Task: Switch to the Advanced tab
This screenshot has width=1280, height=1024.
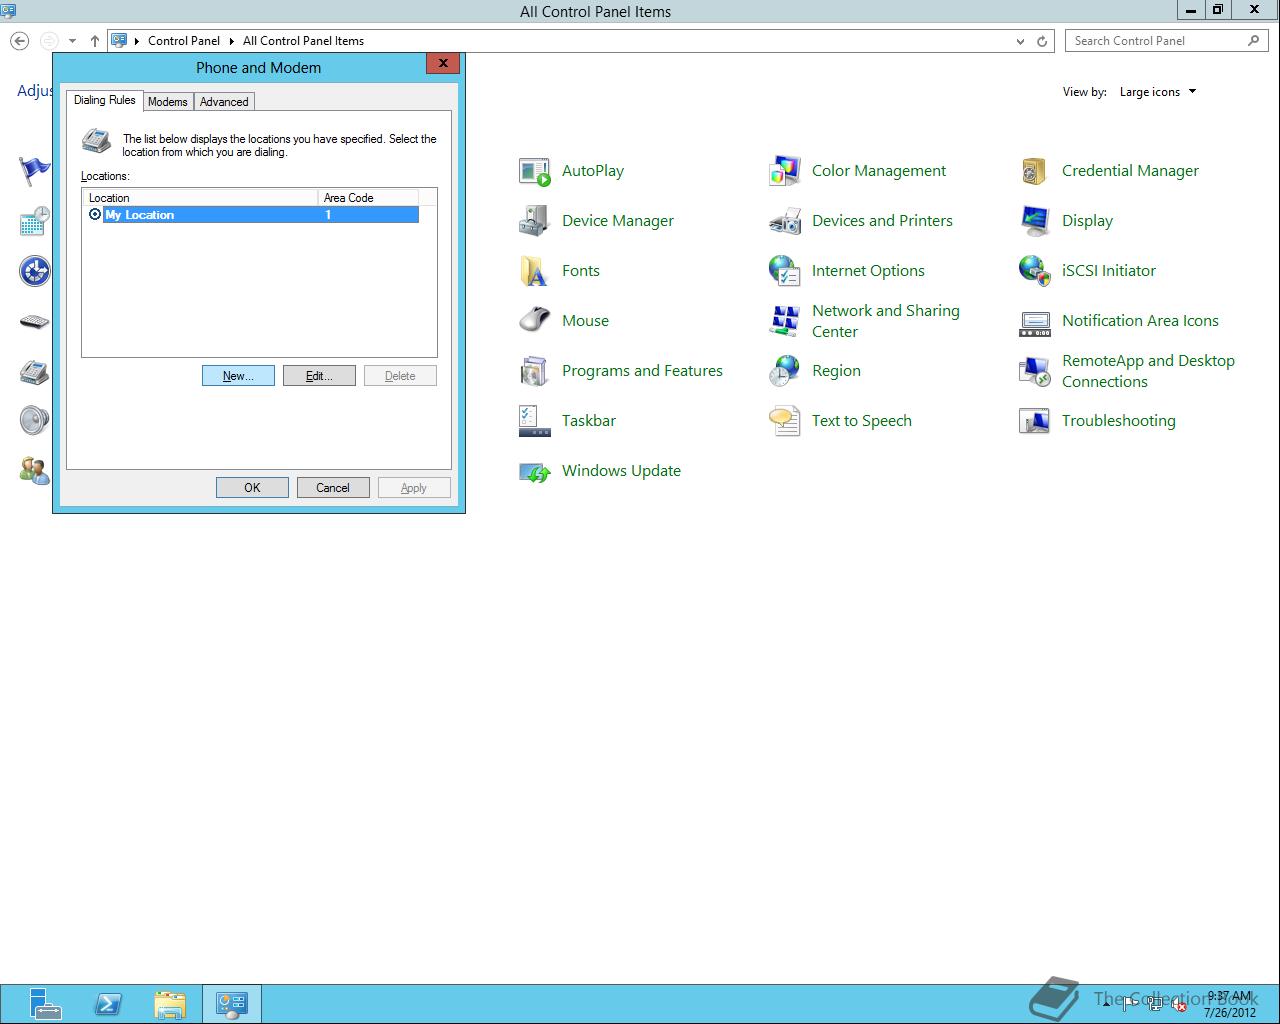Action: [x=223, y=101]
